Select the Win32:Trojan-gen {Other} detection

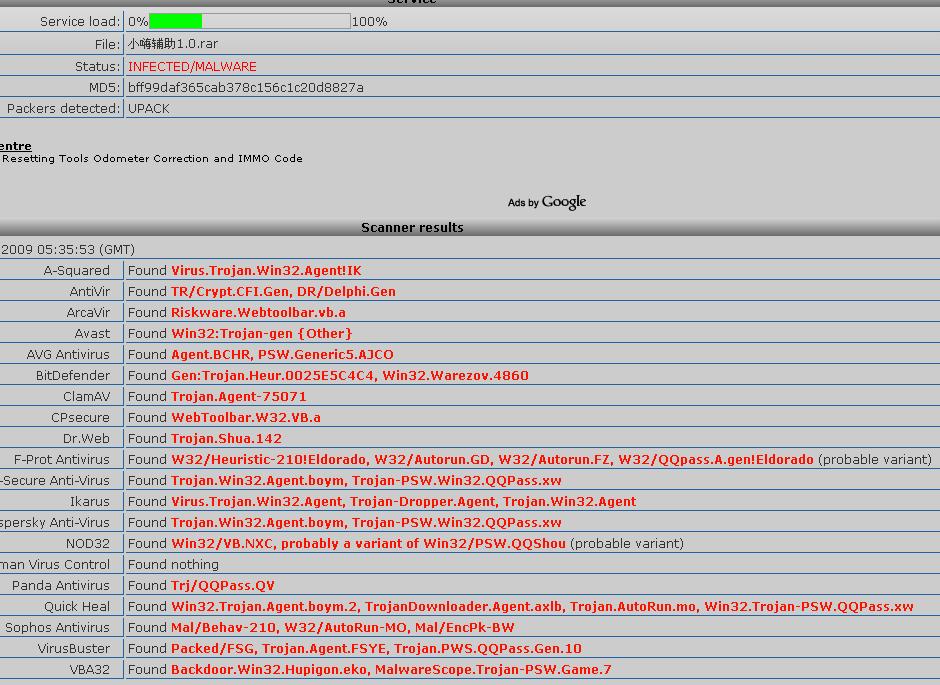[x=261, y=333]
